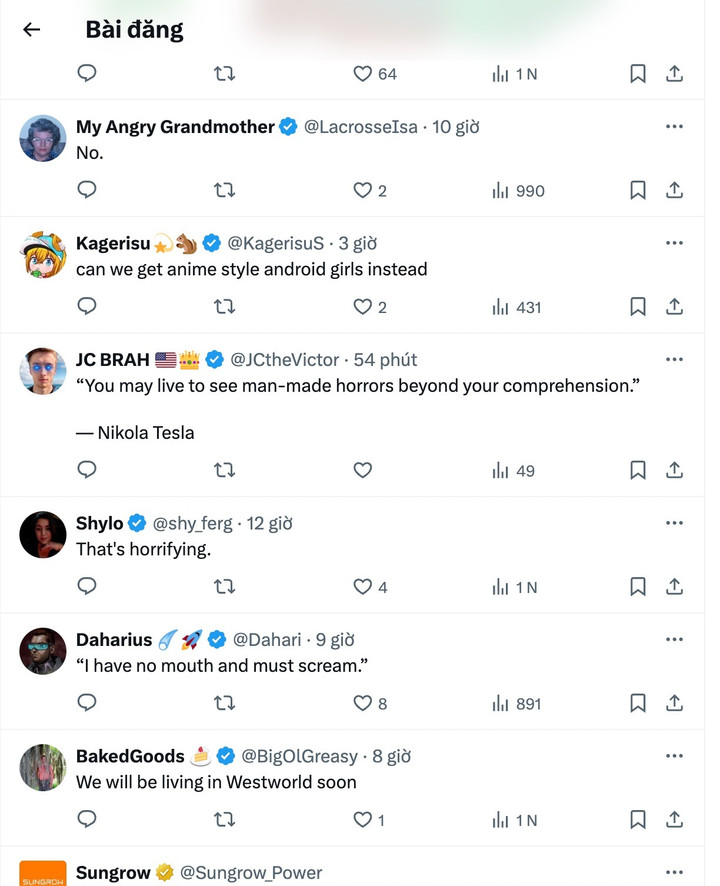Image resolution: width=720 pixels, height=886 pixels.
Task: Share Daharius's comment
Action: pos(675,703)
